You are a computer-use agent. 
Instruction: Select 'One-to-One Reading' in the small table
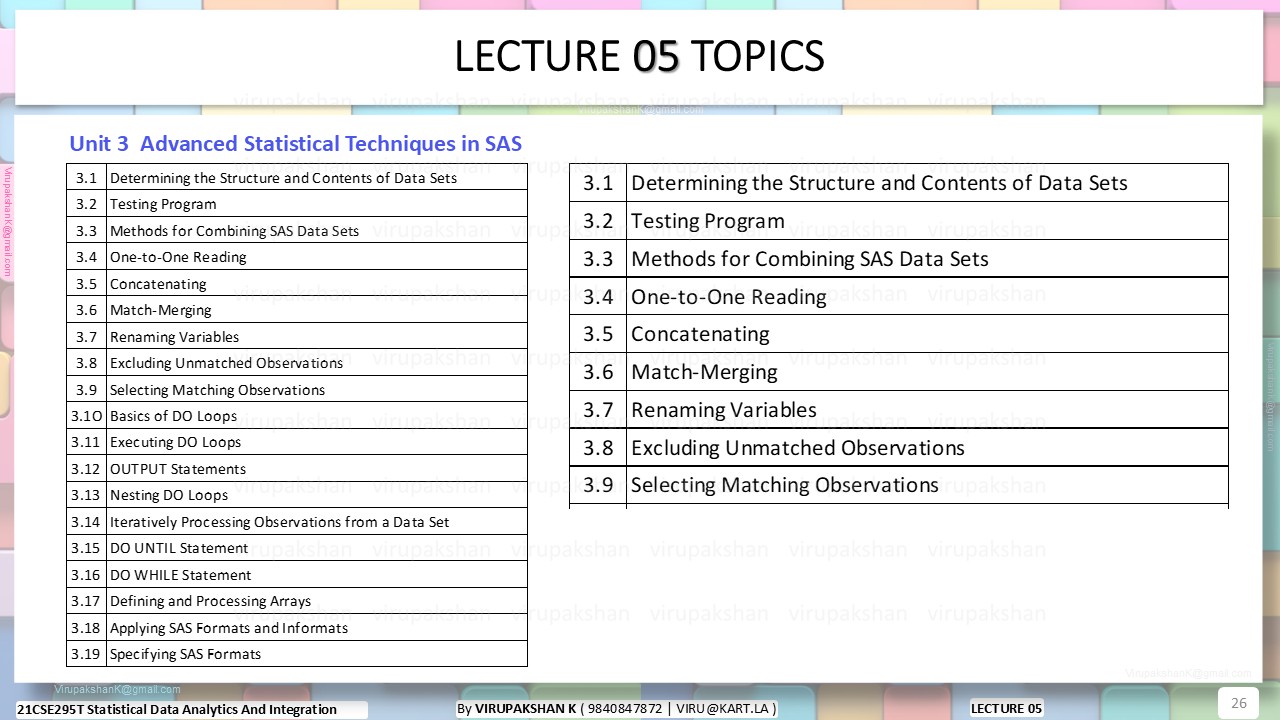[x=178, y=257]
